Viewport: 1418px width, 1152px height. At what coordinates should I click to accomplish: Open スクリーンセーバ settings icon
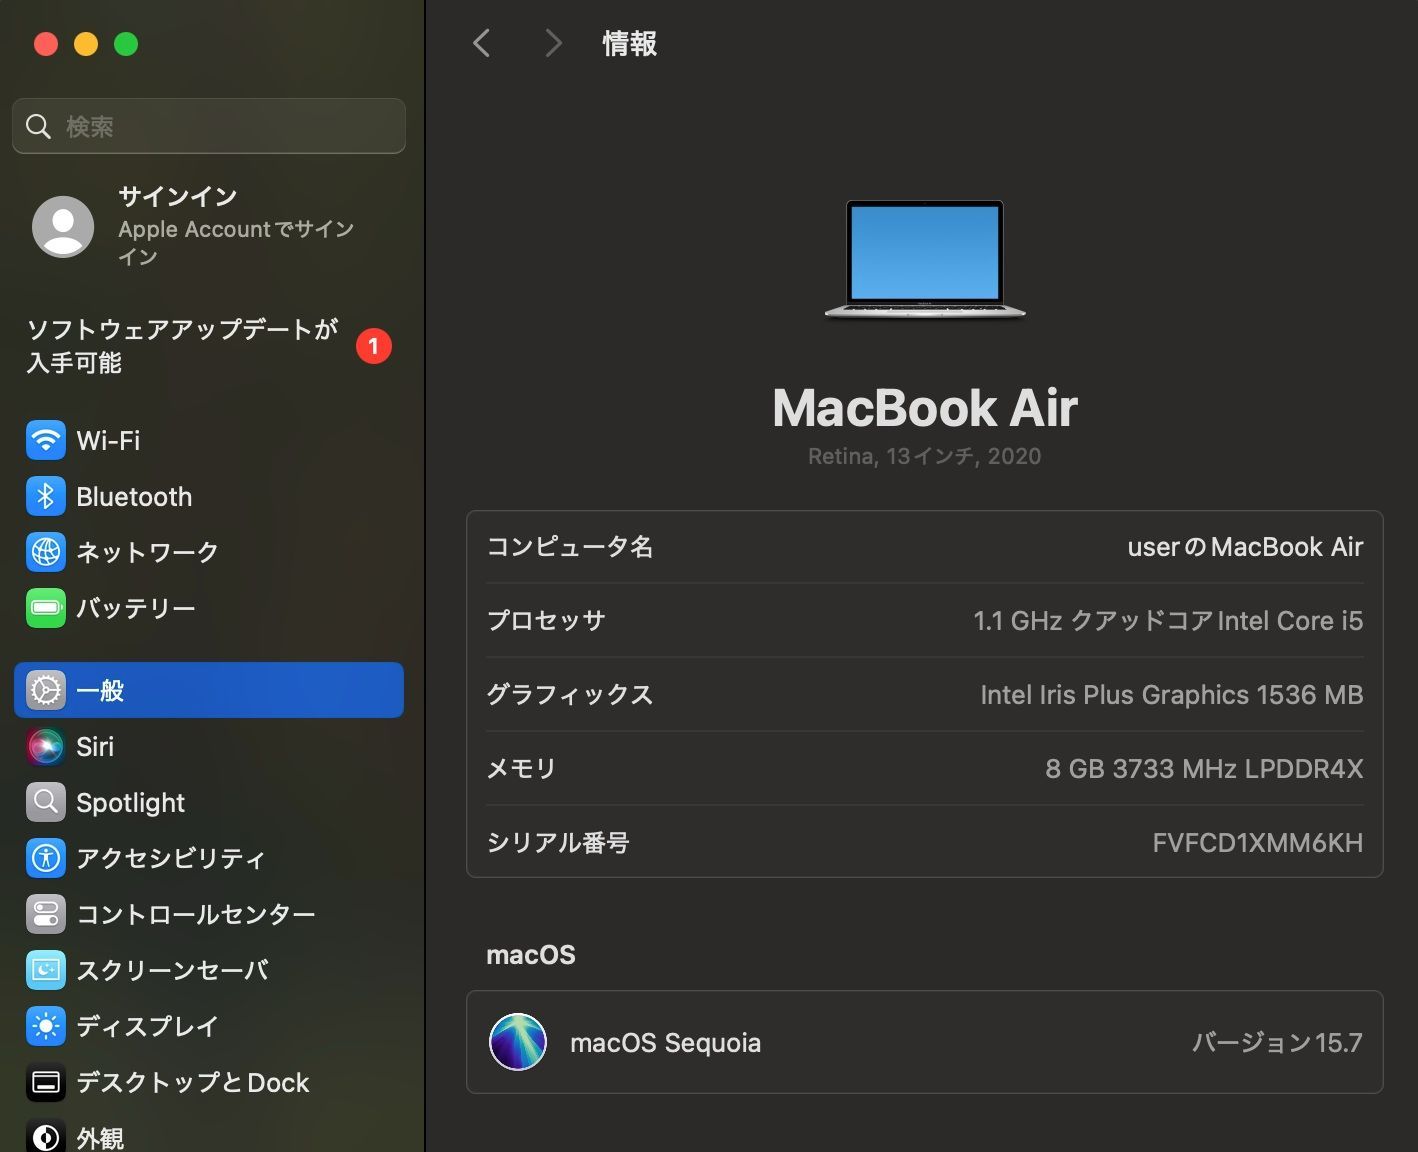point(46,970)
